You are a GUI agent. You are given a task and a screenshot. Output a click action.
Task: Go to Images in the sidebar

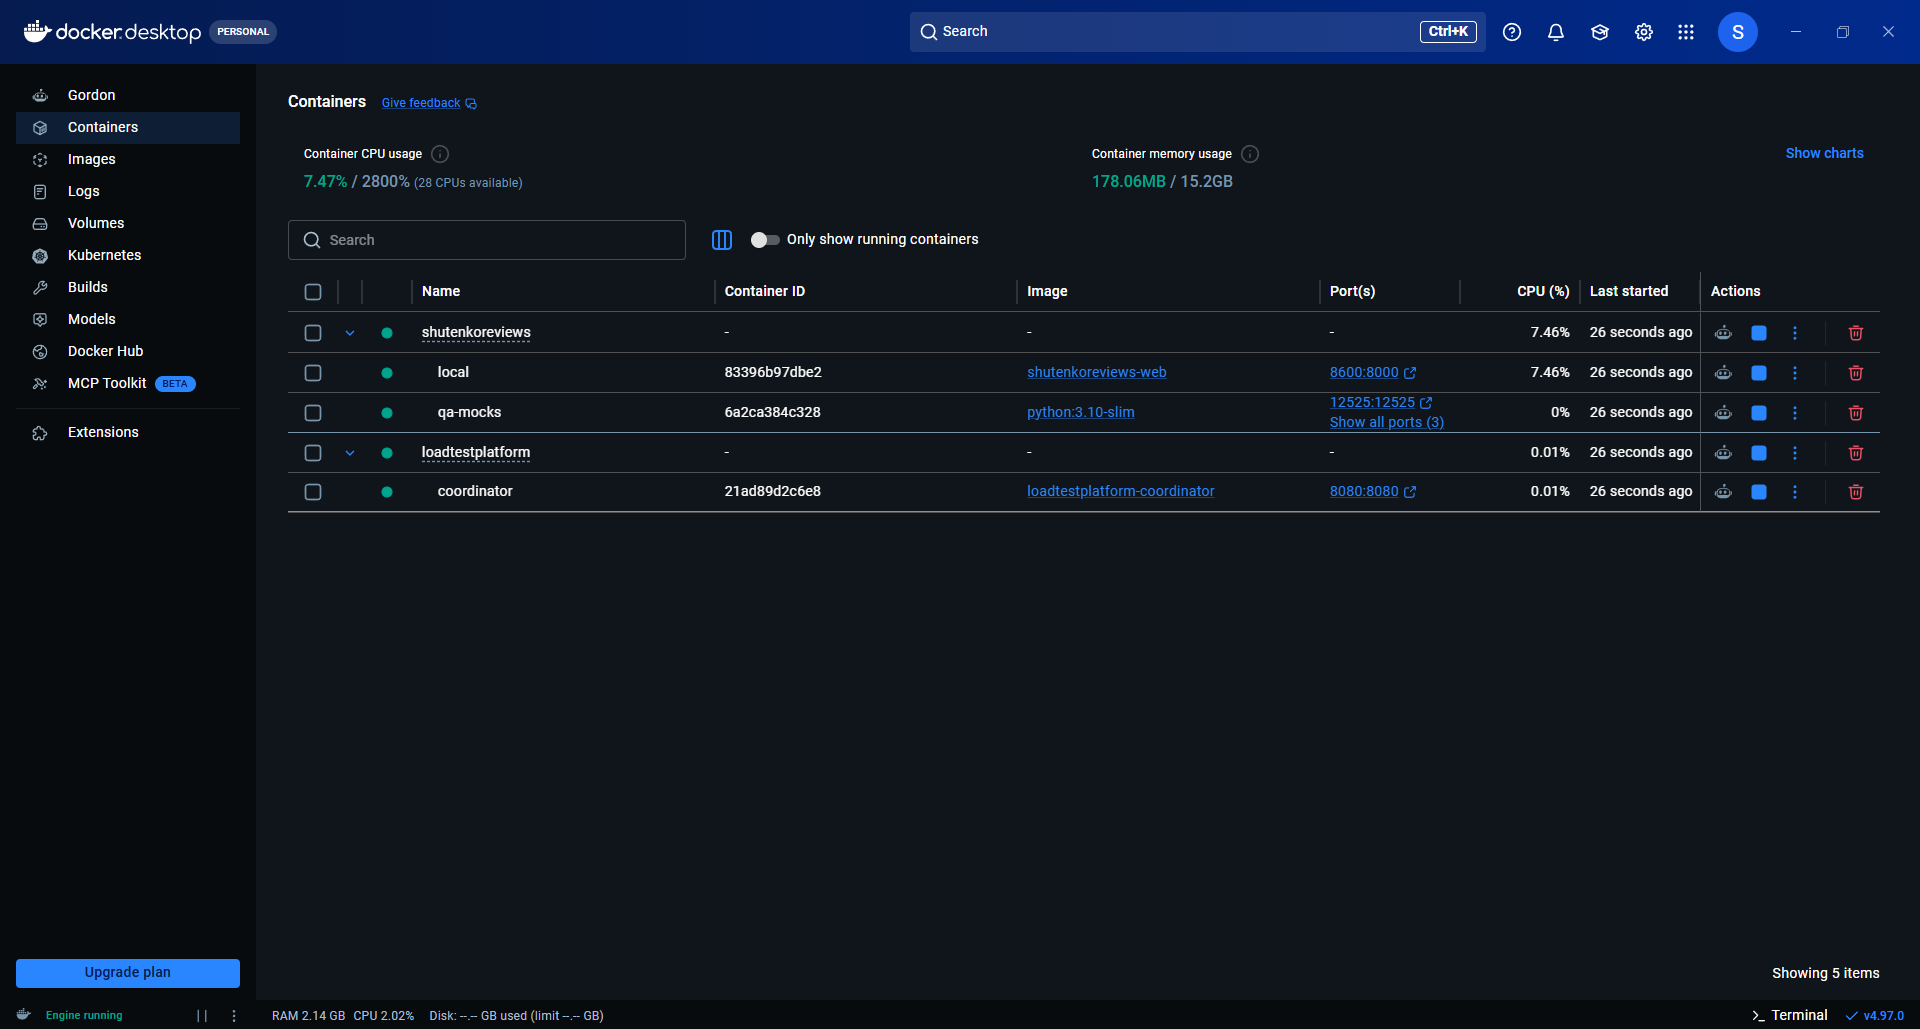[x=128, y=160]
